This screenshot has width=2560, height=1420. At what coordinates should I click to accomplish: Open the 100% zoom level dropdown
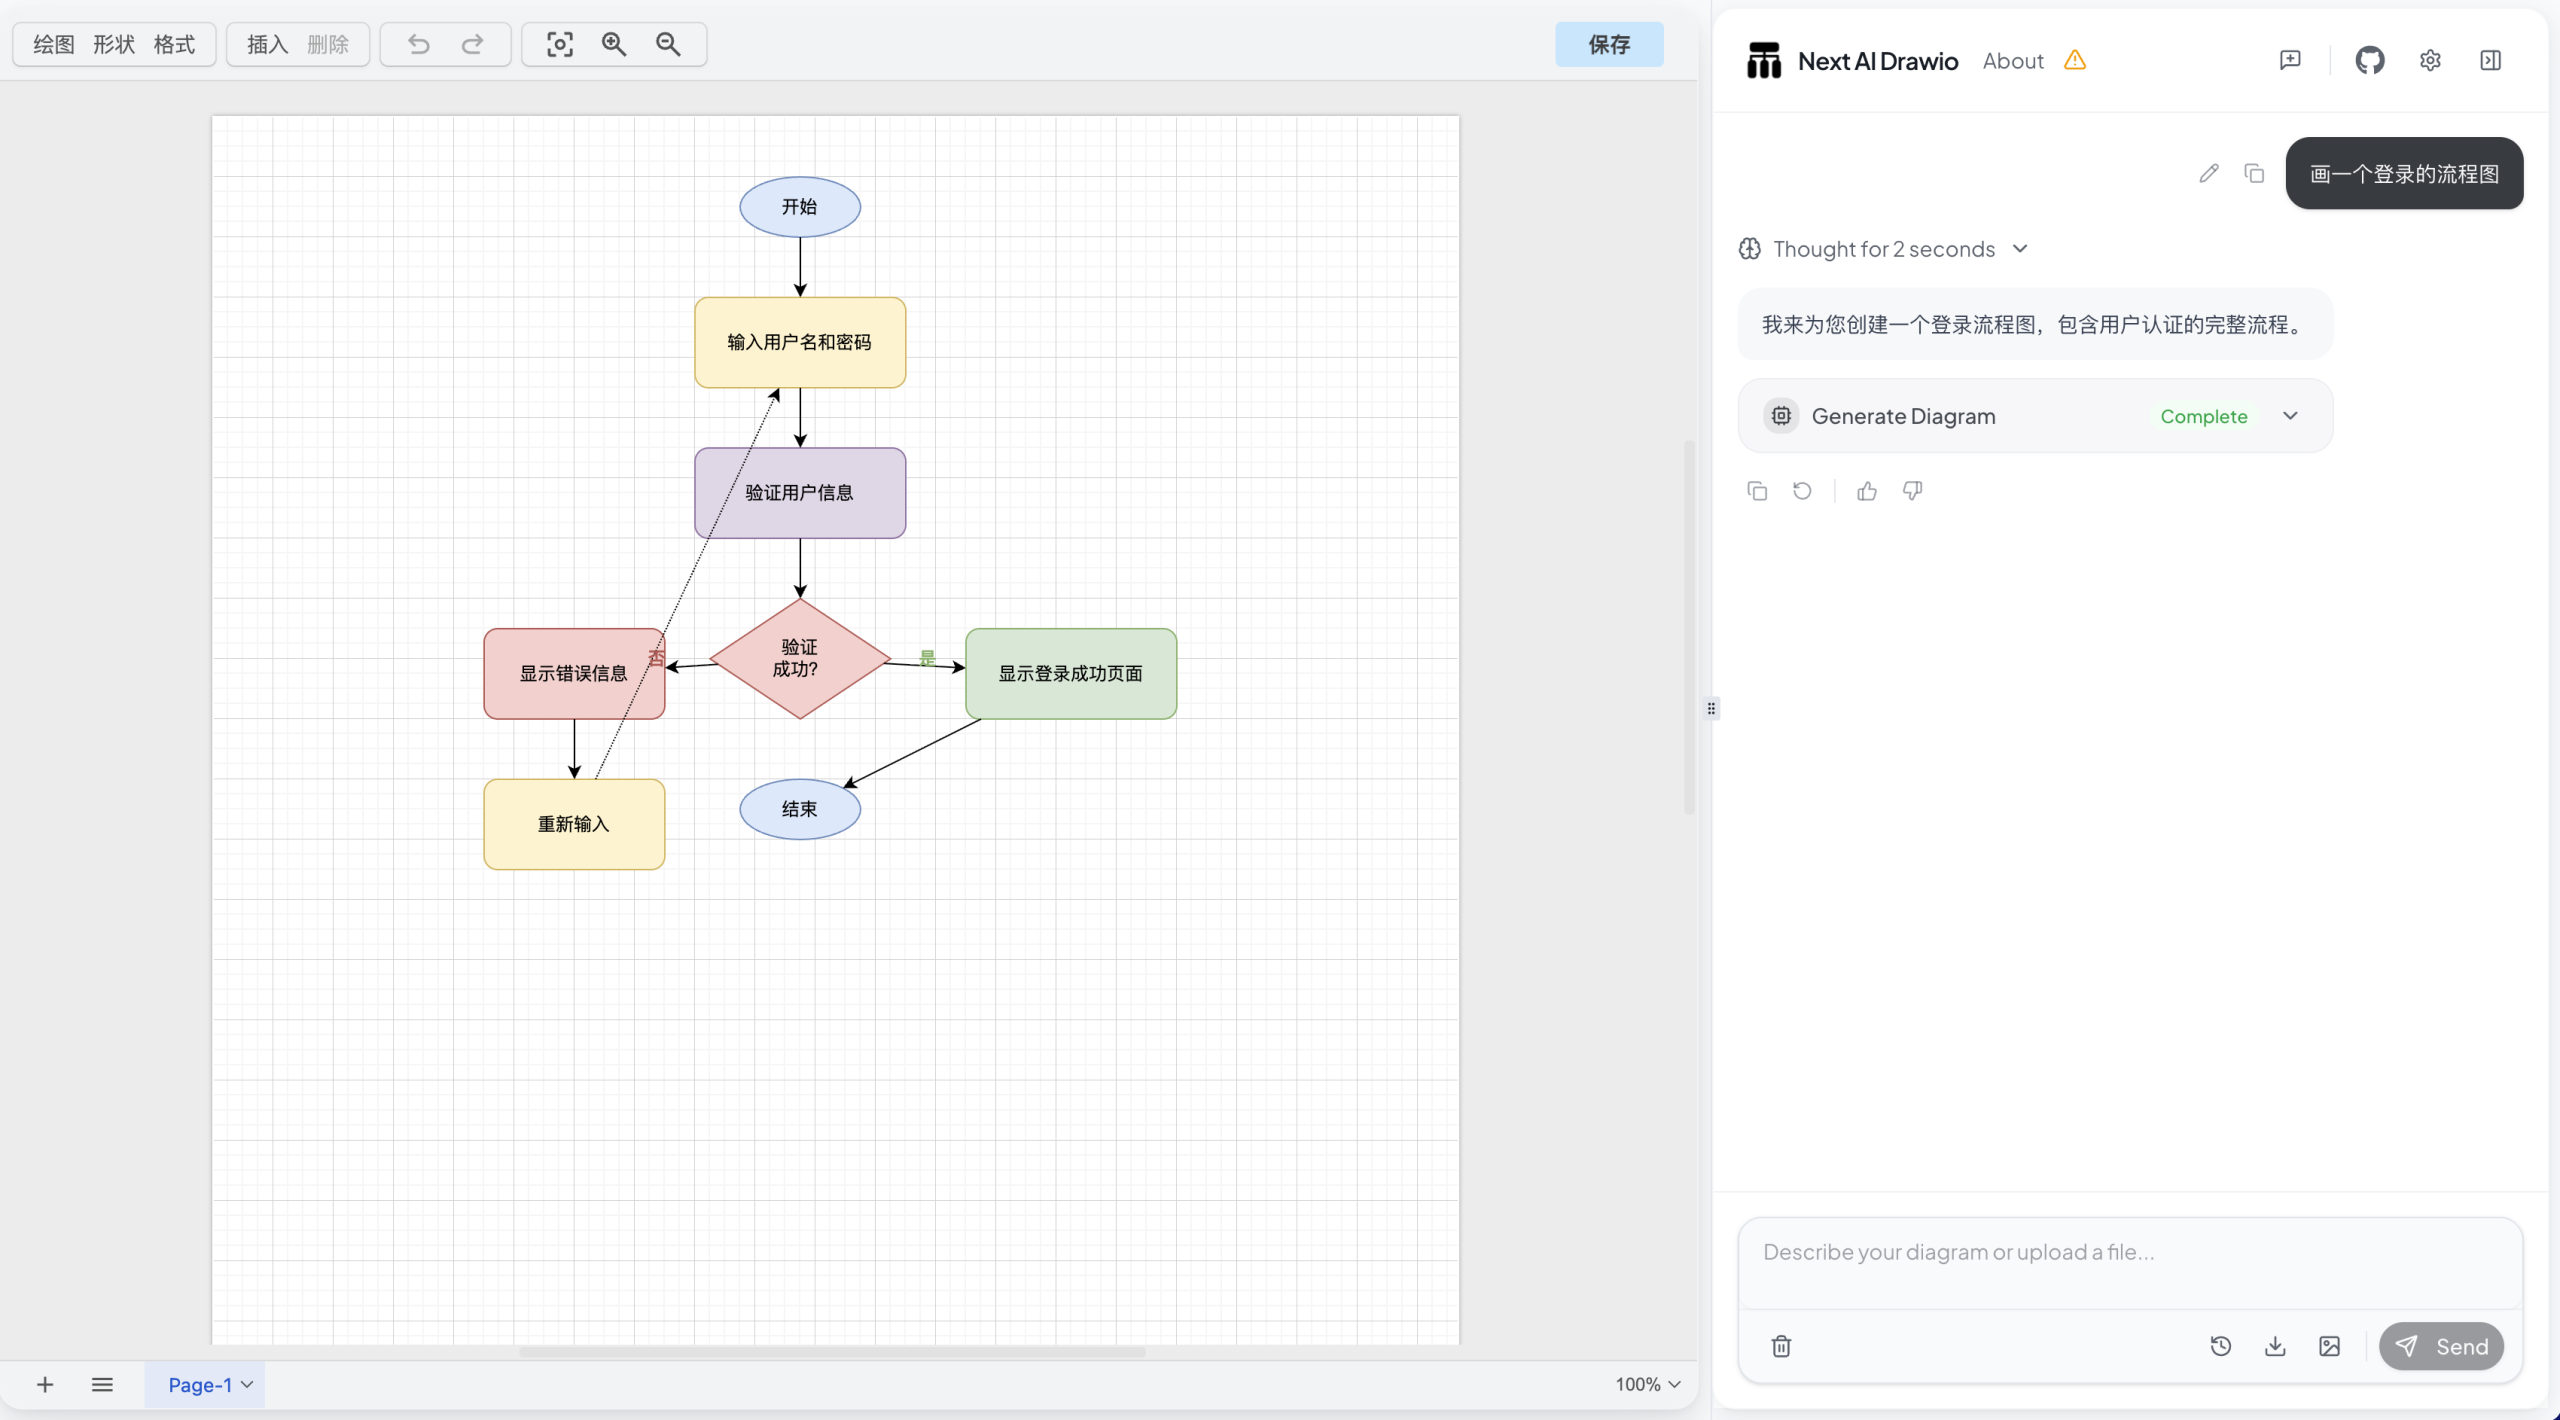1647,1384
